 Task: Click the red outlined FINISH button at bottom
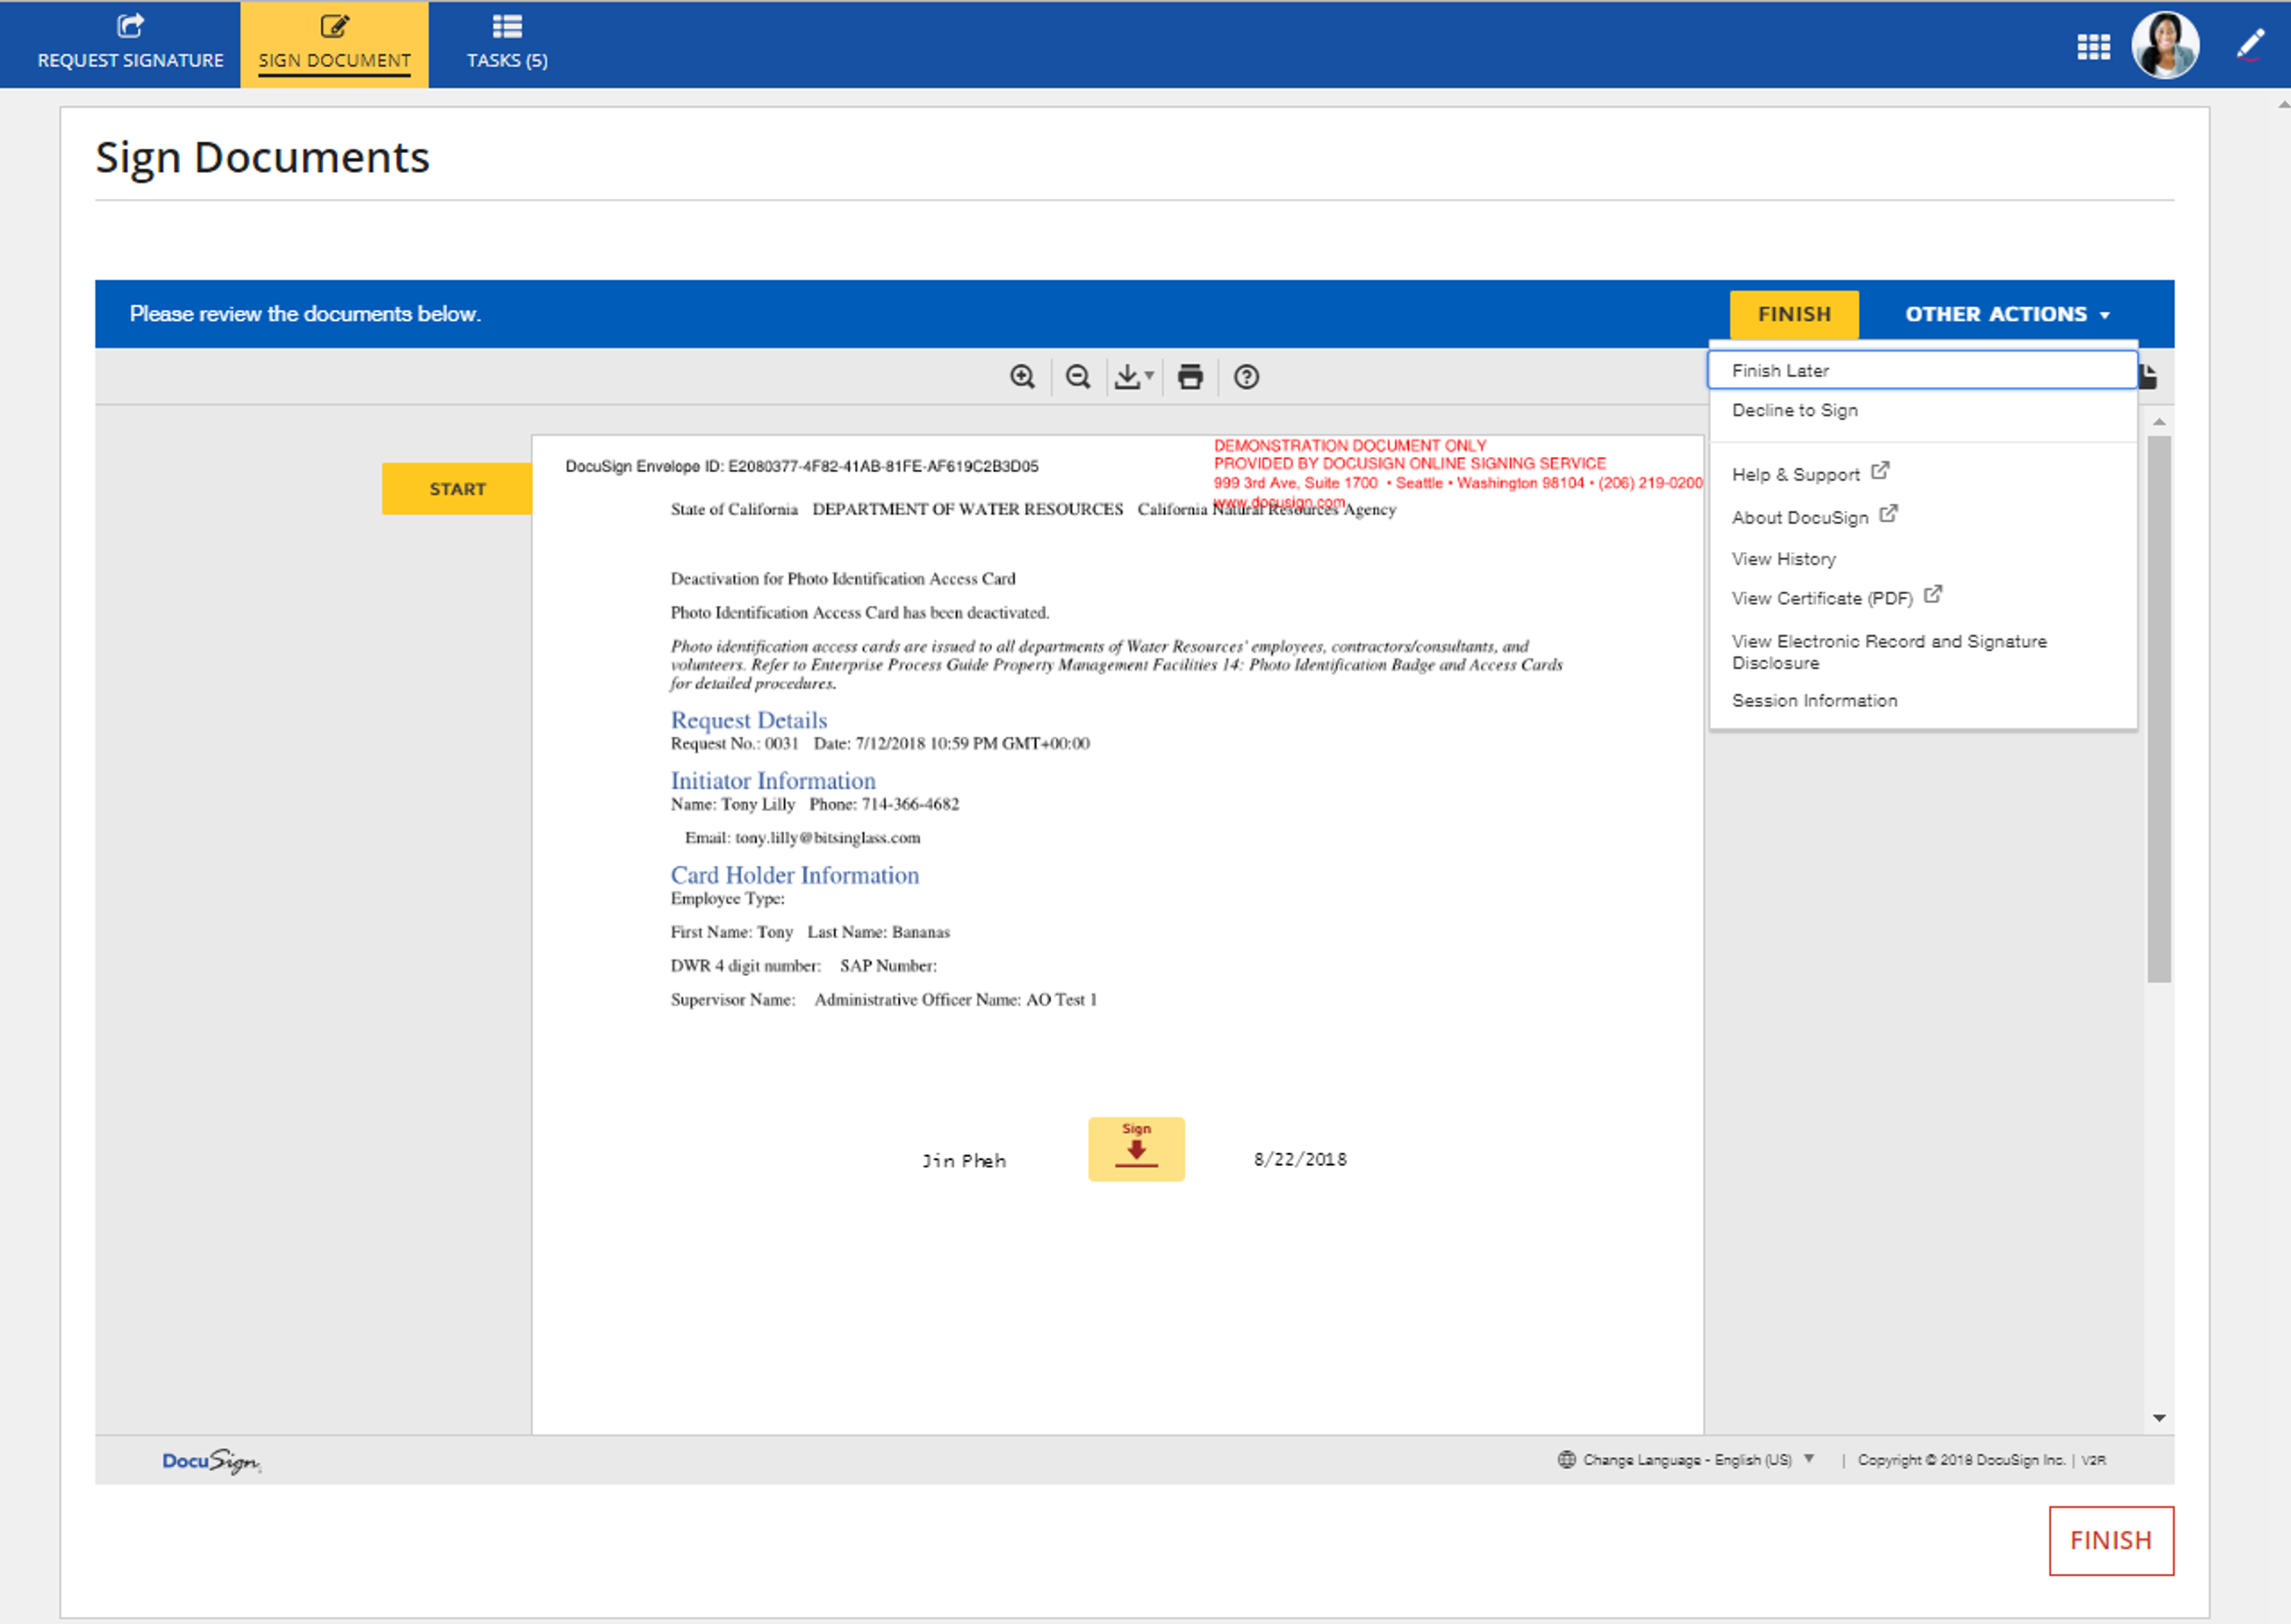[2111, 1541]
